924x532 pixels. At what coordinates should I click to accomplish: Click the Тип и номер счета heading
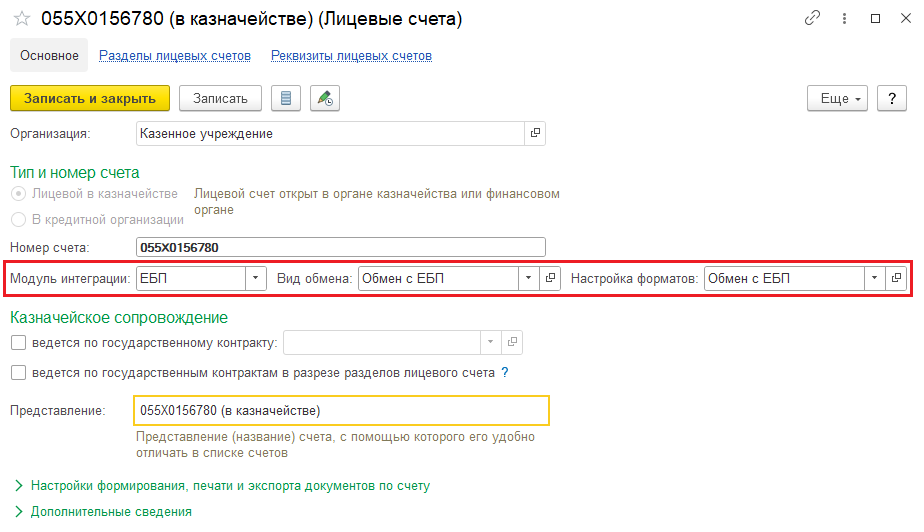click(x=74, y=173)
